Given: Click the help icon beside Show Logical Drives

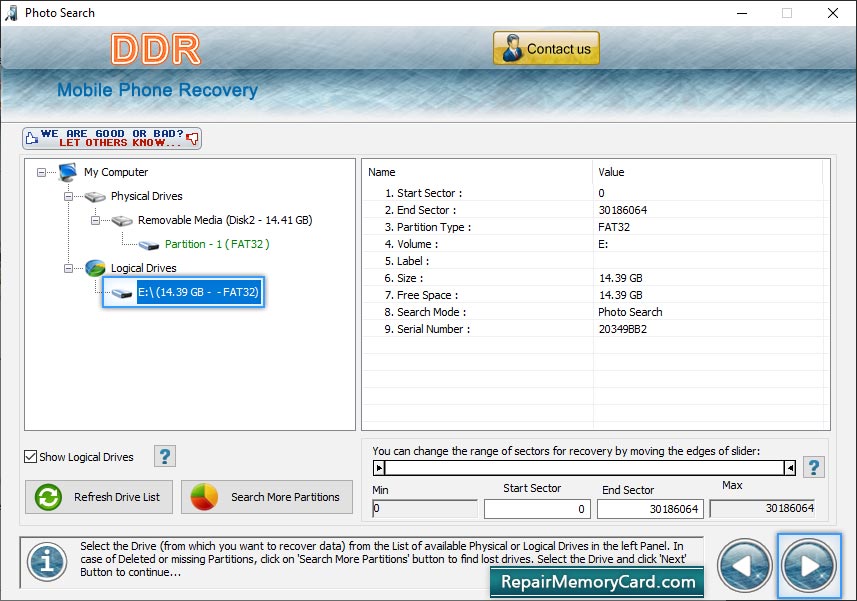Looking at the screenshot, I should [x=165, y=457].
